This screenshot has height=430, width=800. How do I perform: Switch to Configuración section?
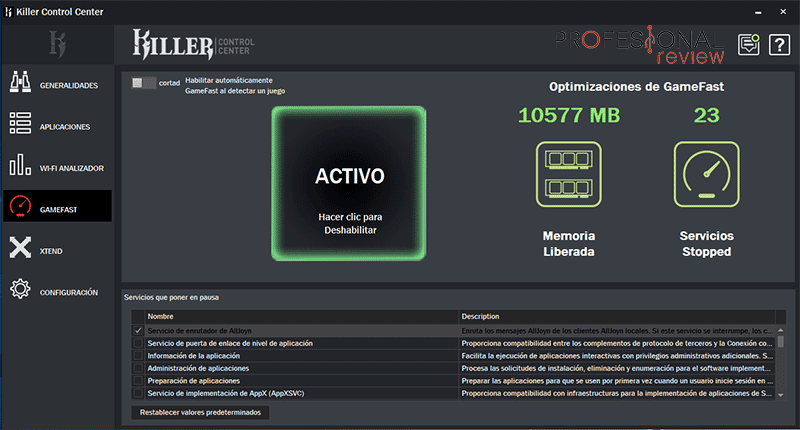(x=69, y=292)
